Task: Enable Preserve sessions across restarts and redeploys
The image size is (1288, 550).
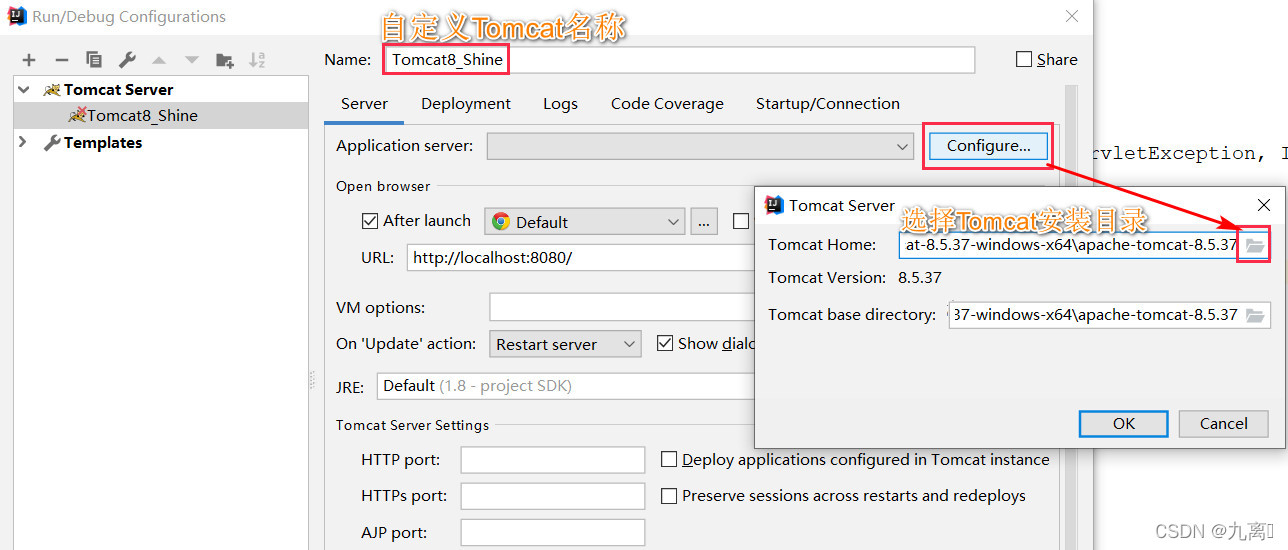Action: point(669,496)
